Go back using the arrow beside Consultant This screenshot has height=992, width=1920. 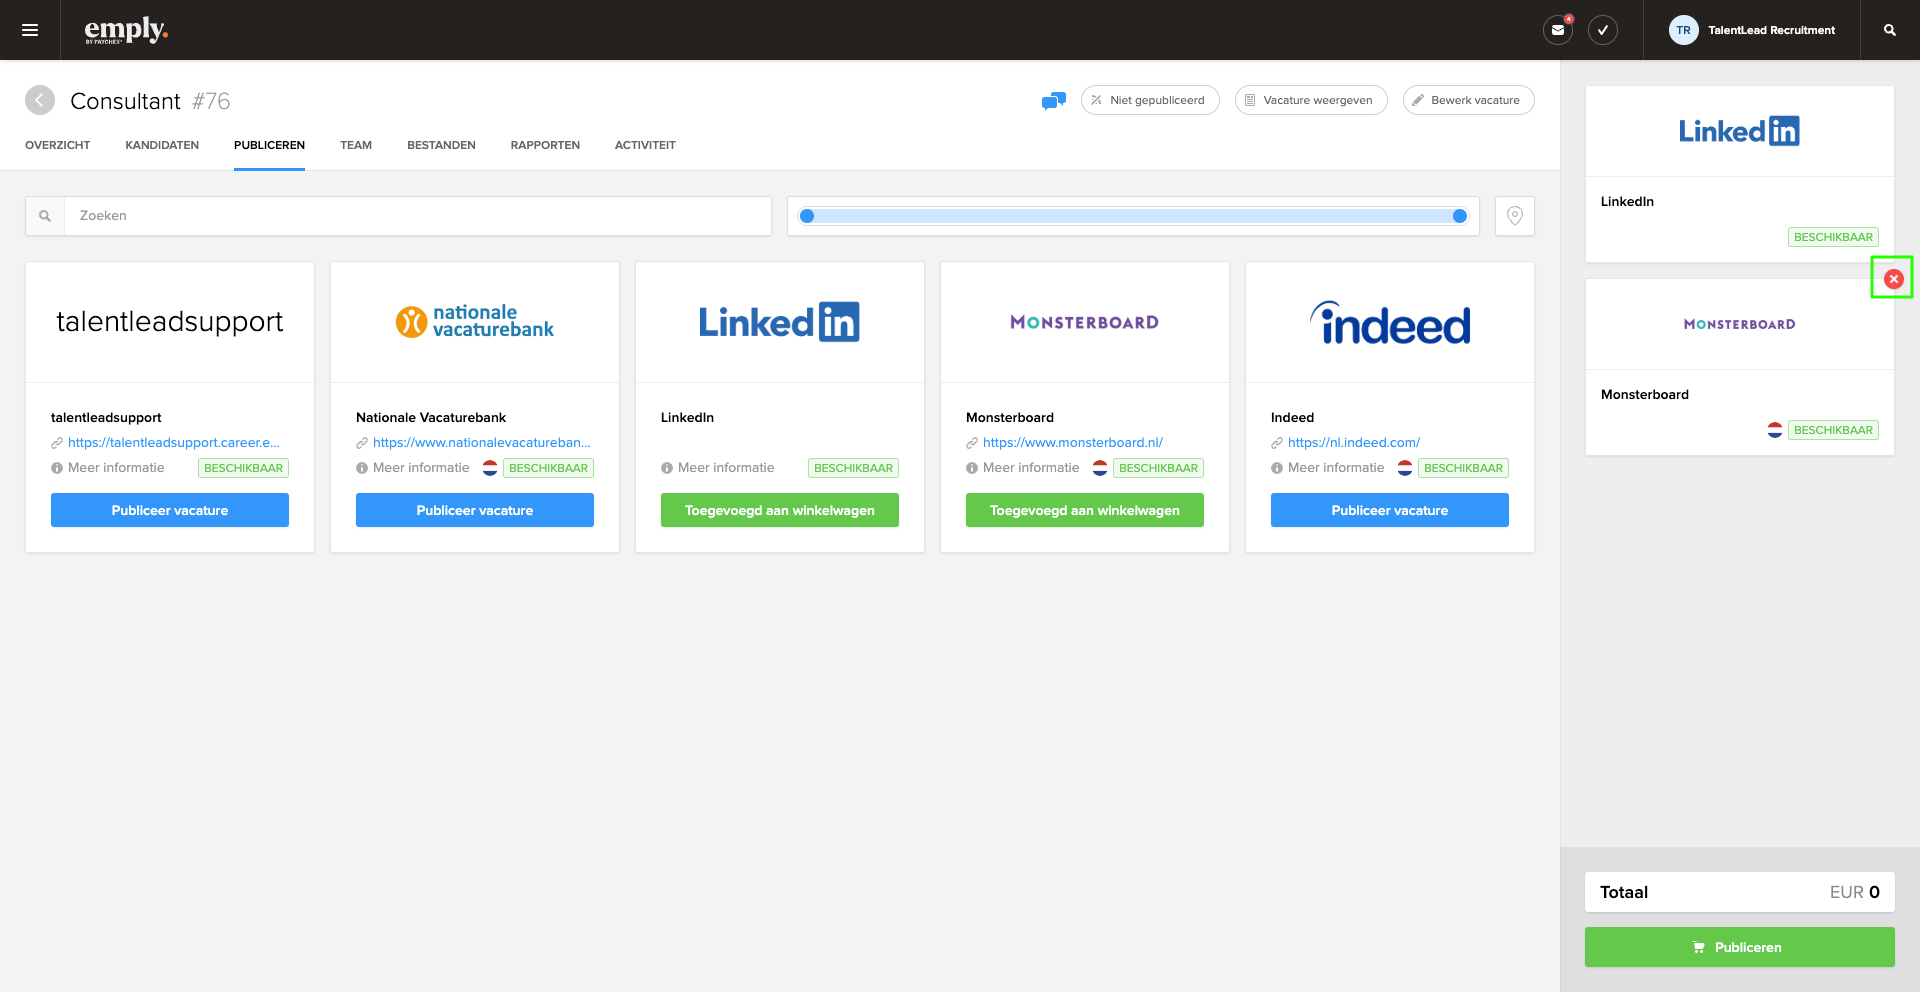pos(40,100)
